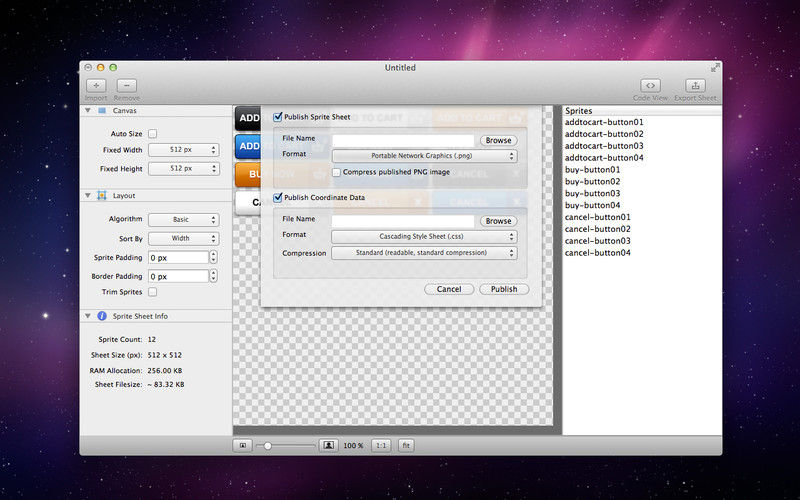Click the black ADD sprite on canvas
The height and width of the screenshot is (500, 800).
tap(248, 118)
